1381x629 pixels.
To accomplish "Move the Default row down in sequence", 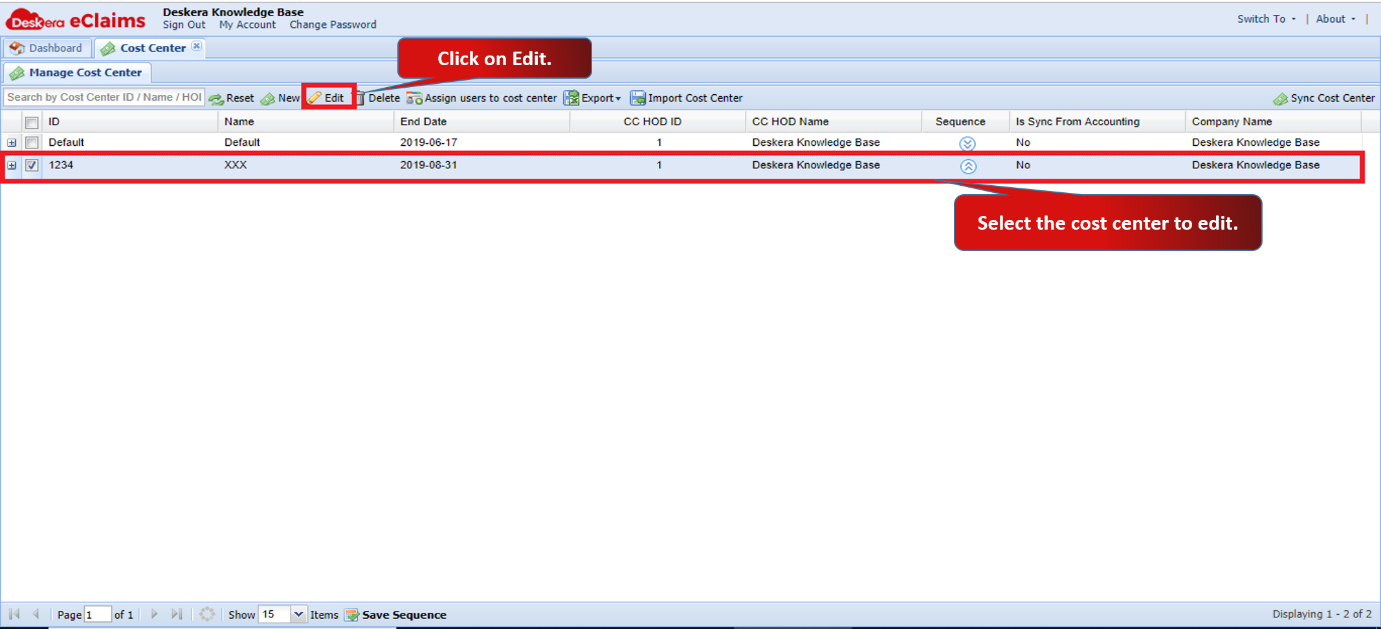I will pos(967,144).
